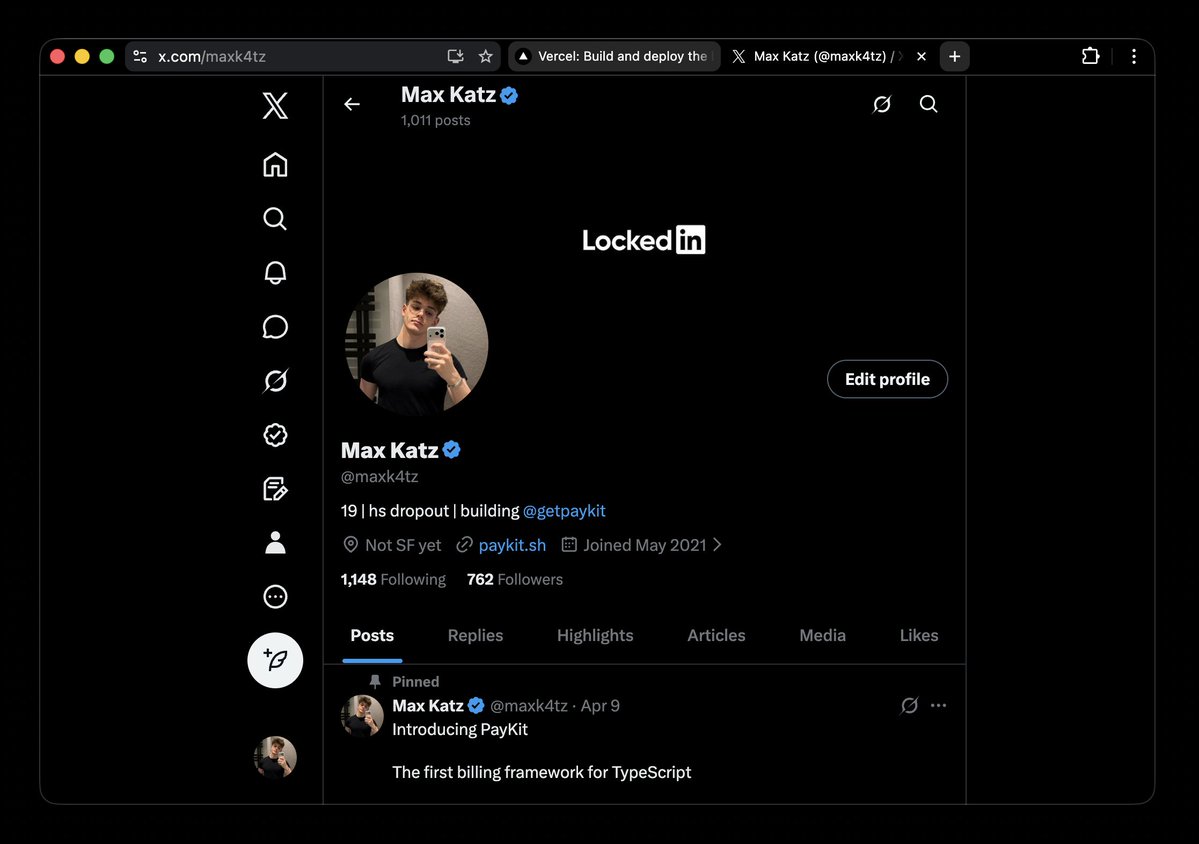This screenshot has height=844, width=1199.
Task: Open Messages chat bubble in the sidebar
Action: (x=275, y=327)
